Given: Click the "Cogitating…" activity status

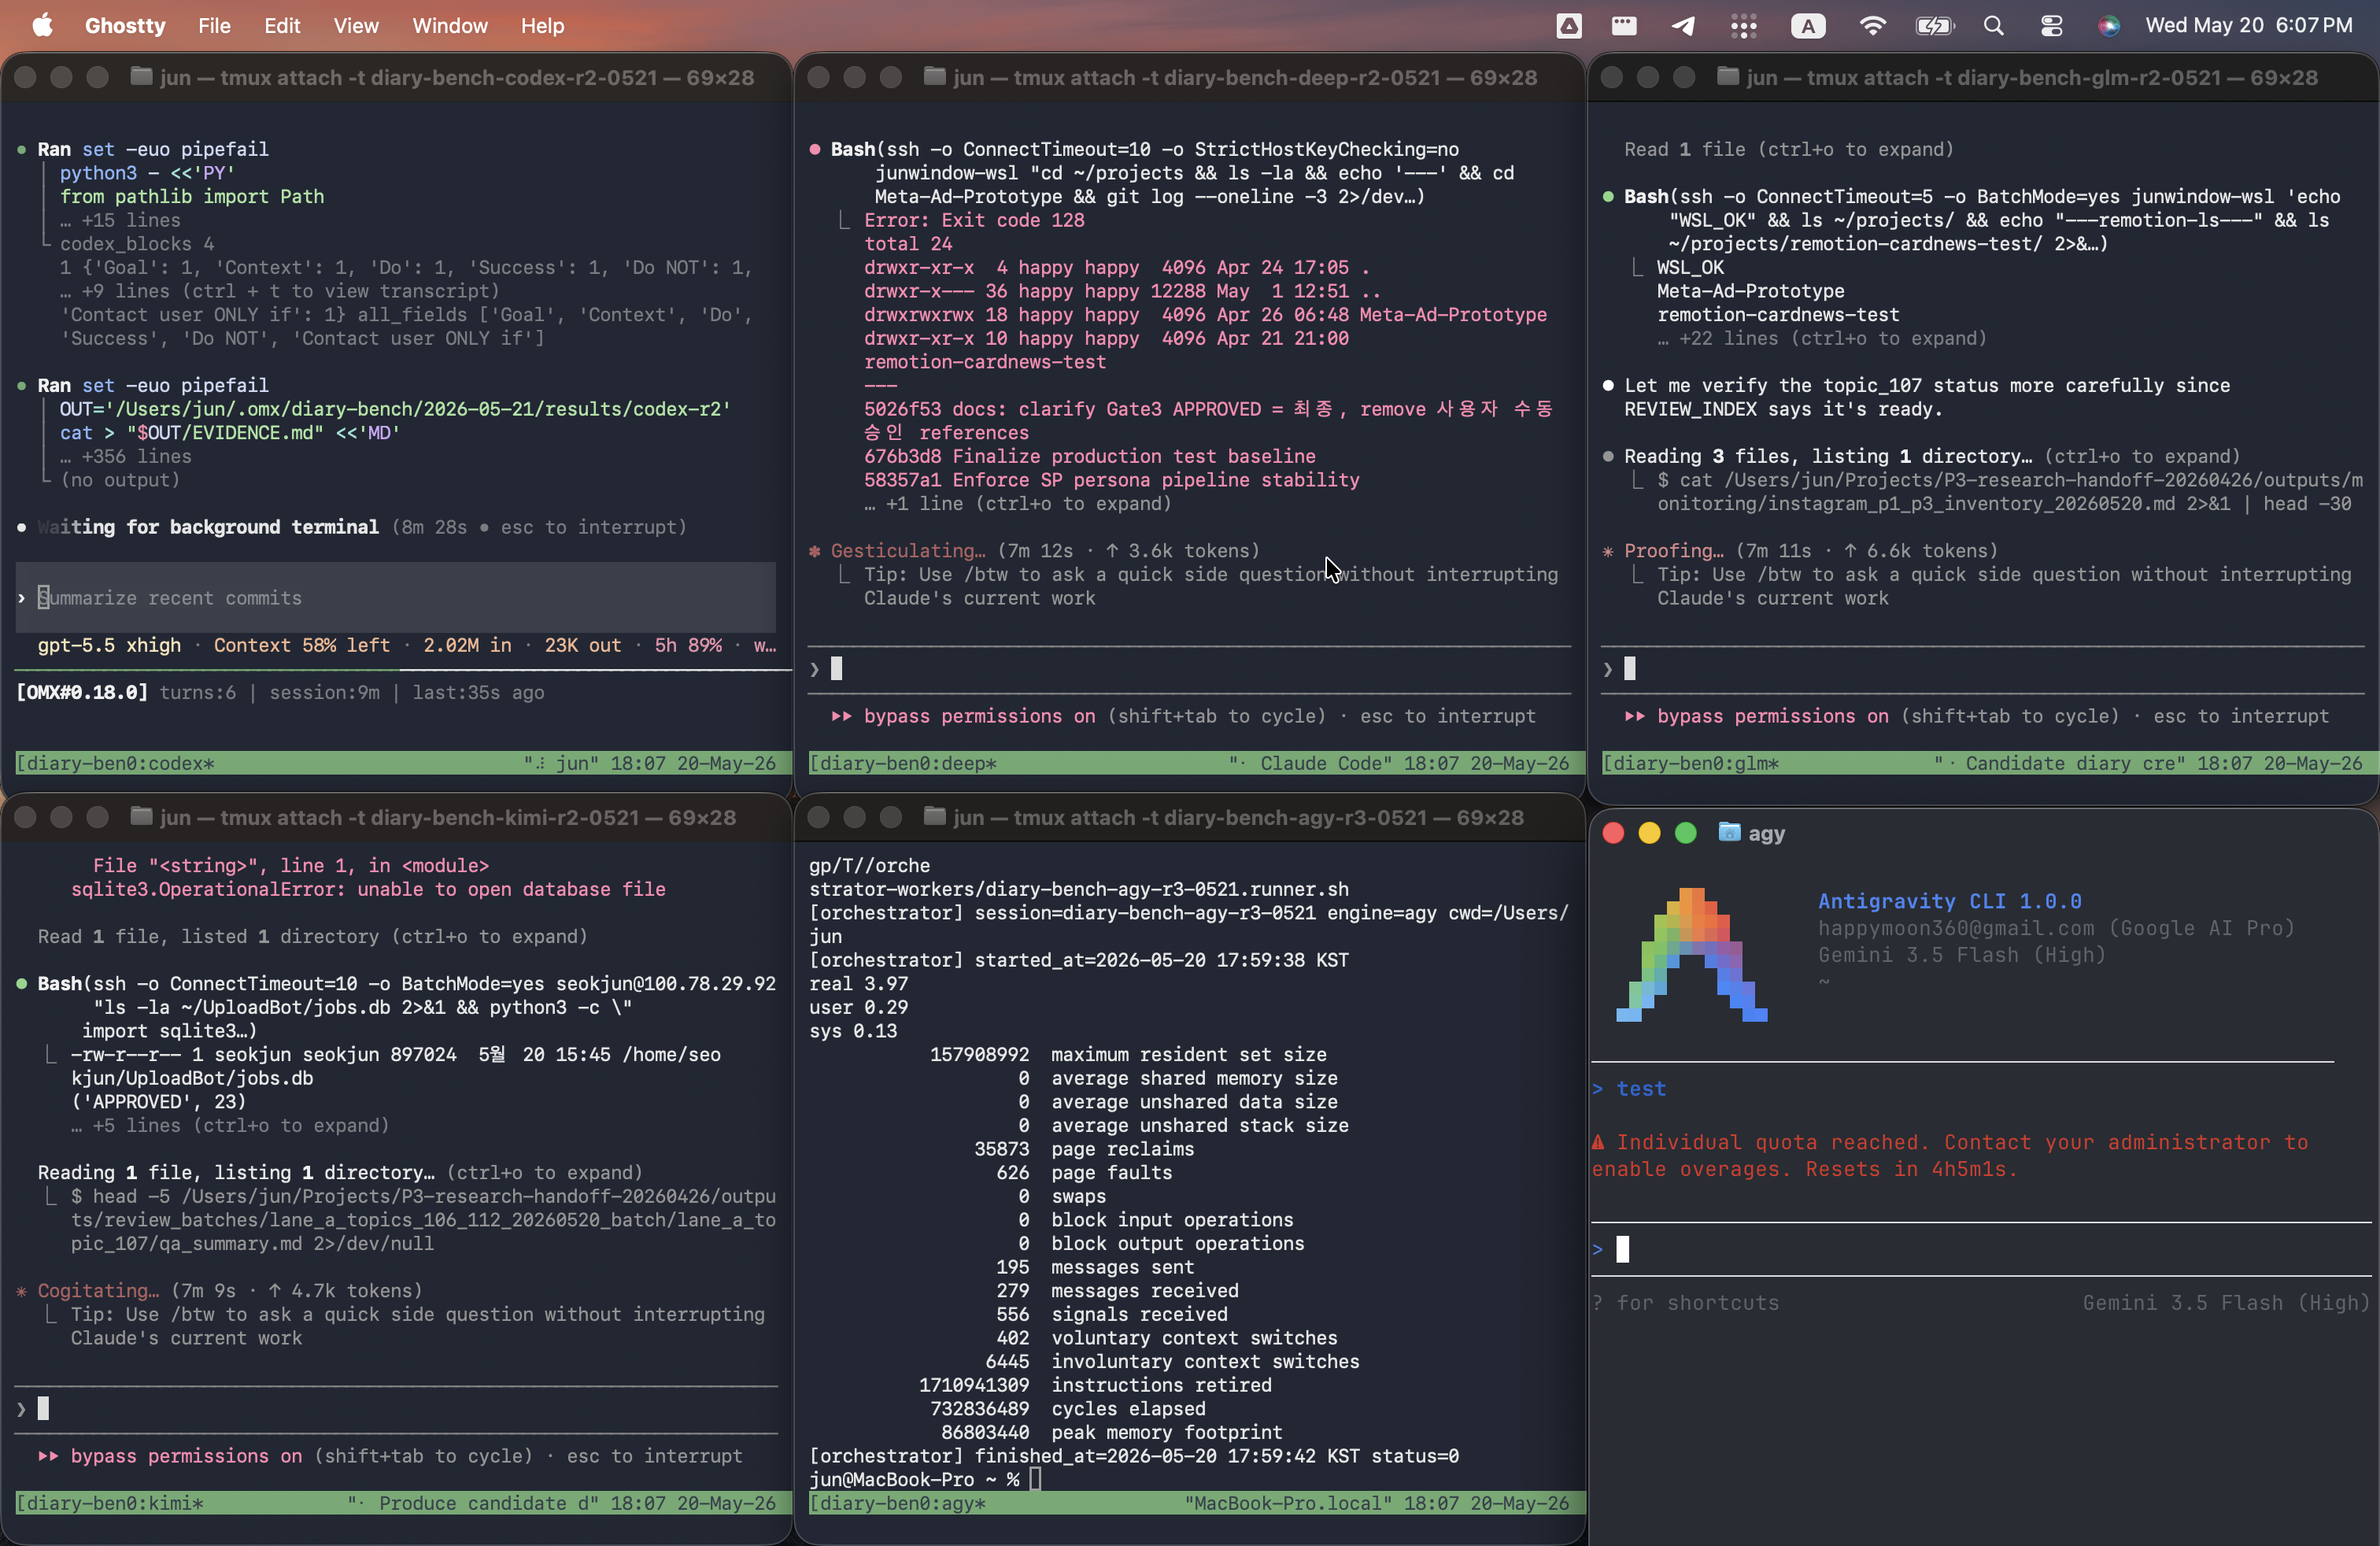Looking at the screenshot, I should pyautogui.click(x=98, y=1291).
